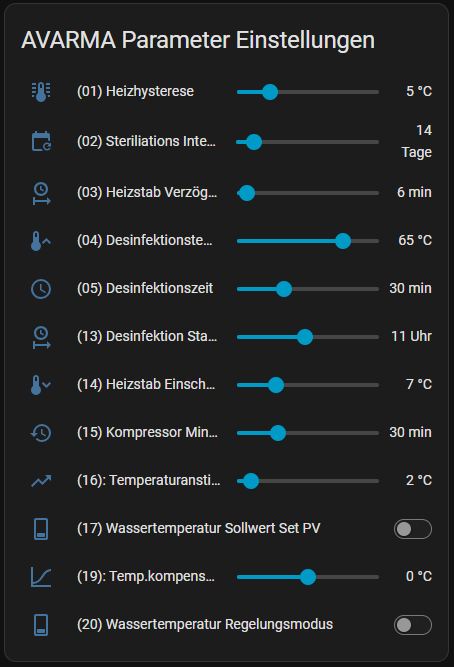
Task: Click the Temp.kompensation slider knob
Action: pos(308,577)
